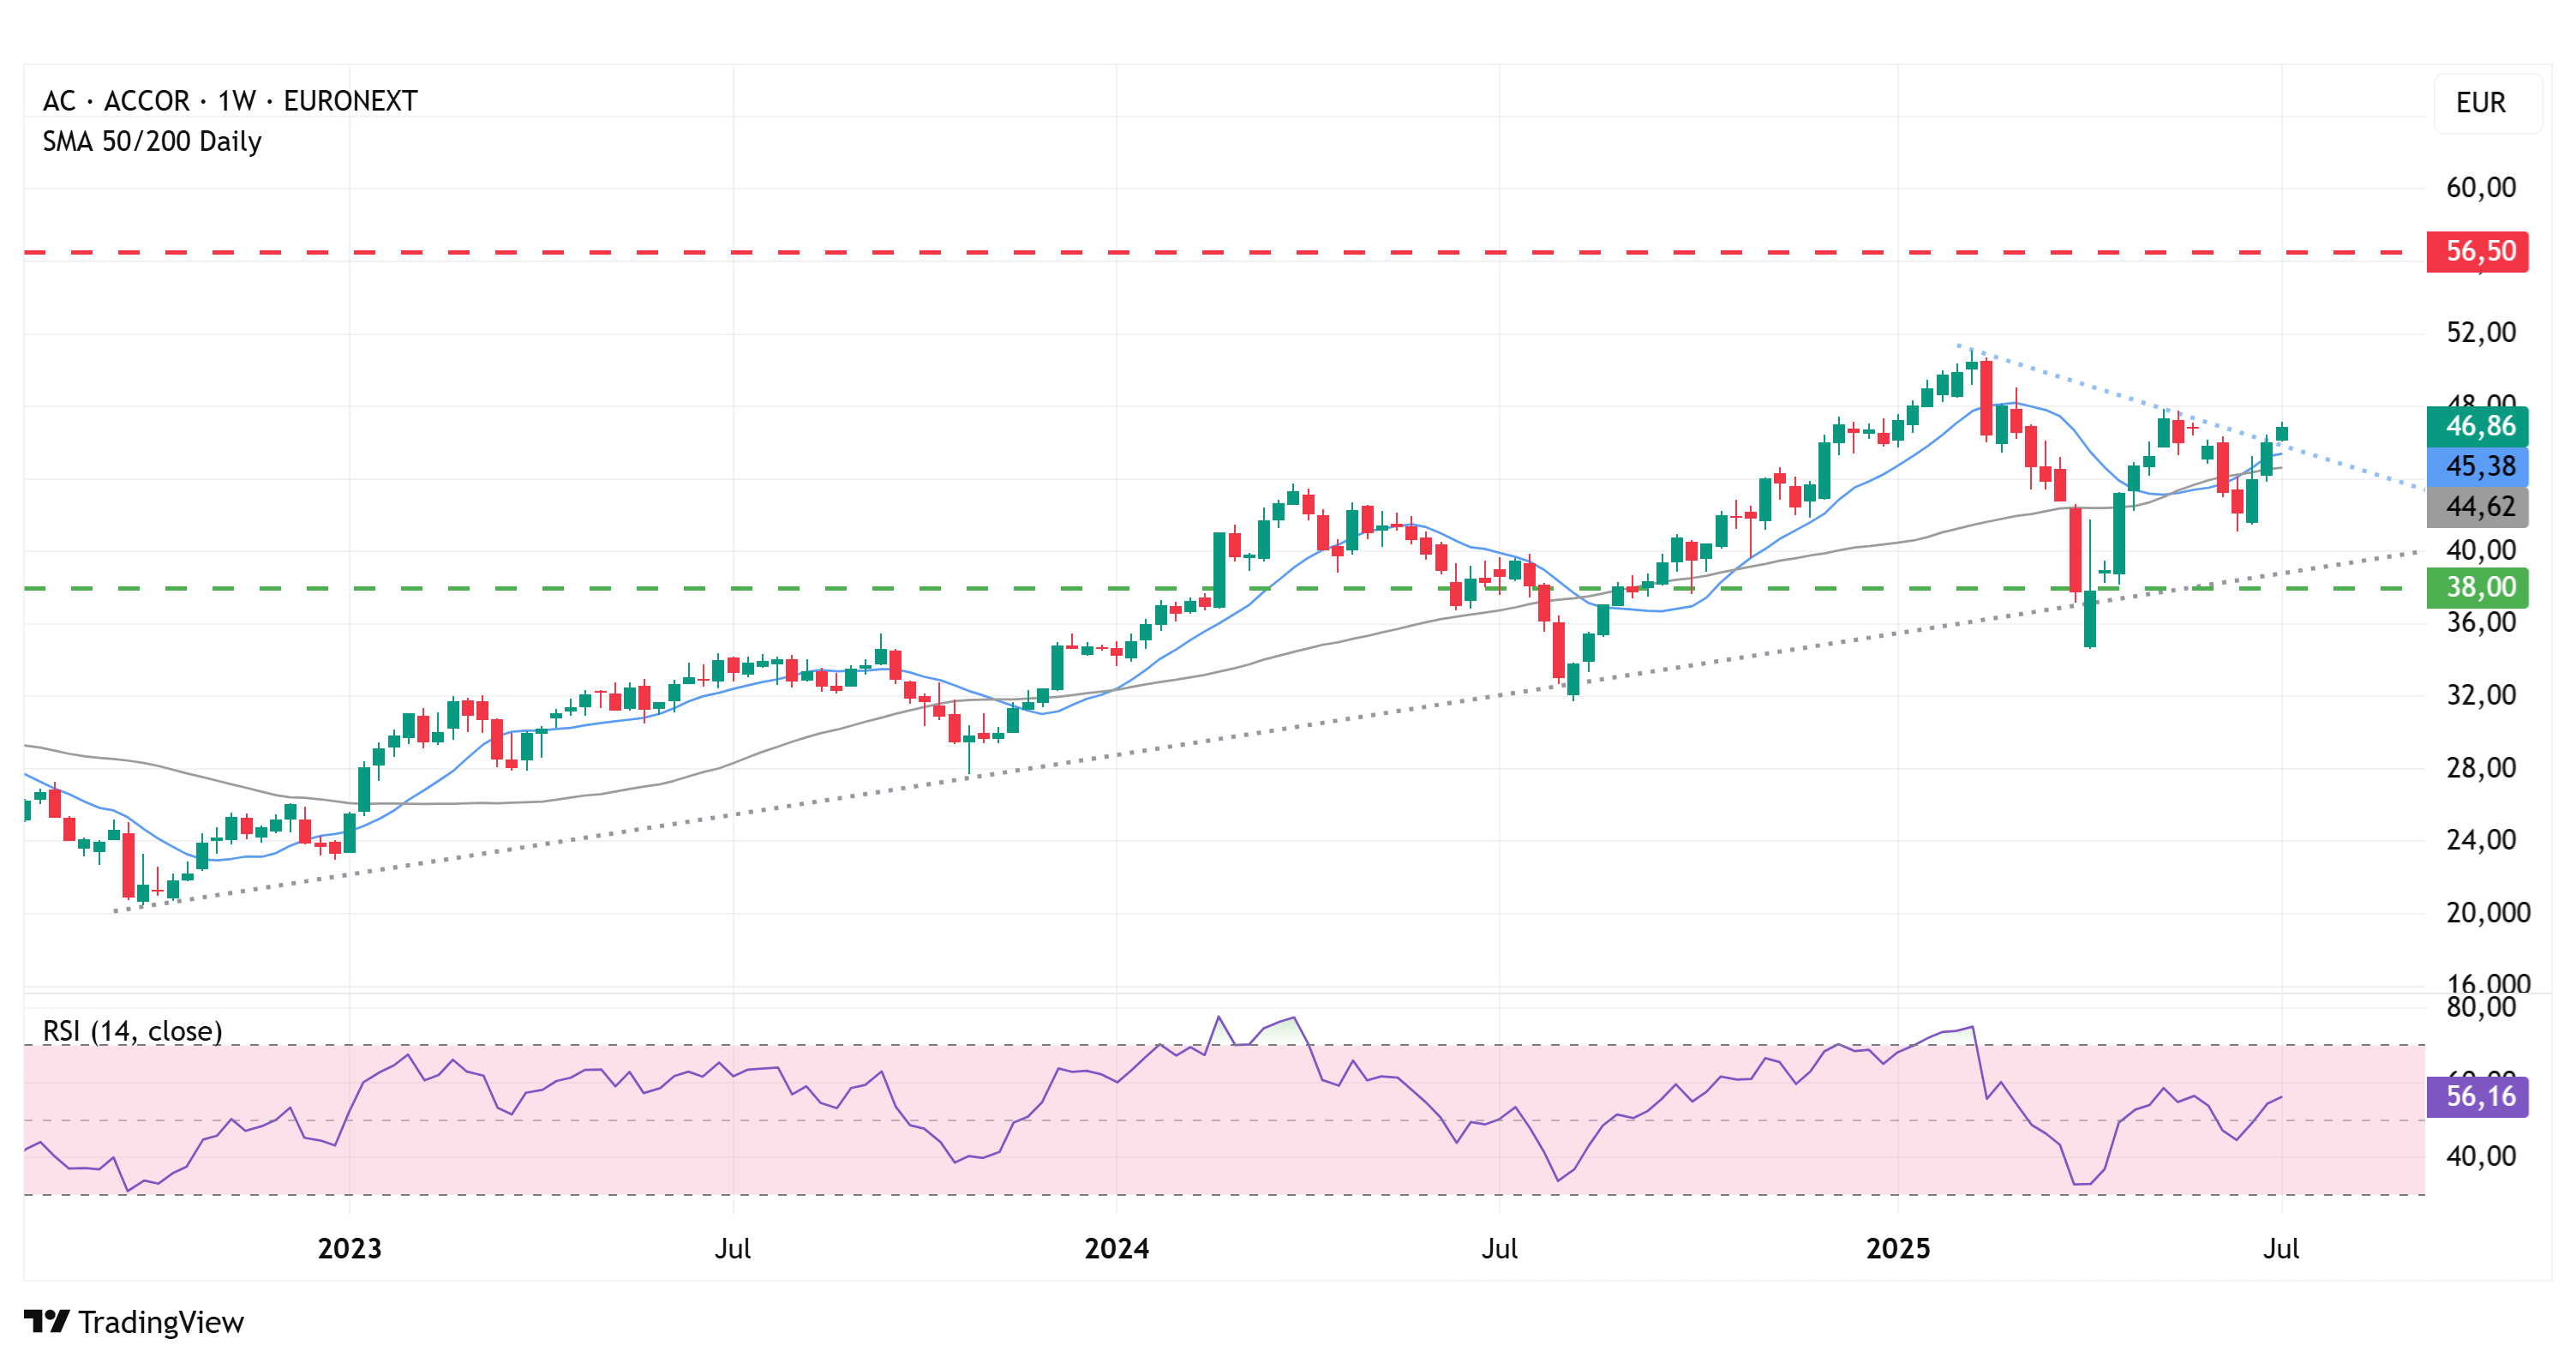Image resolution: width=2576 pixels, height=1363 pixels.
Task: Click the 40,00 RSI axis label
Action: (x=2481, y=1157)
